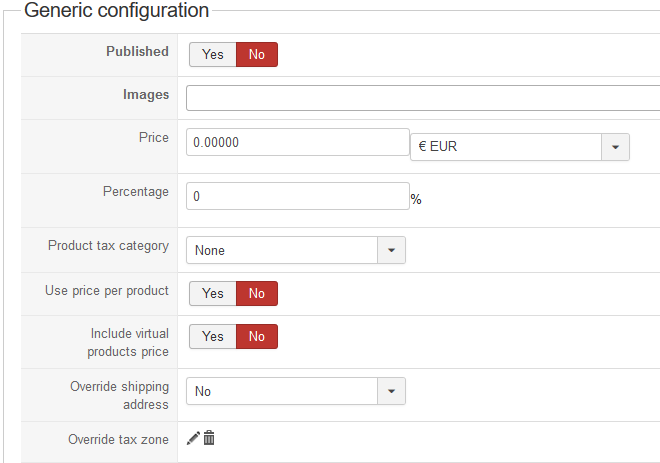Image resolution: width=660 pixels, height=463 pixels.
Task: Click the Percentage input field
Action: tap(298, 196)
